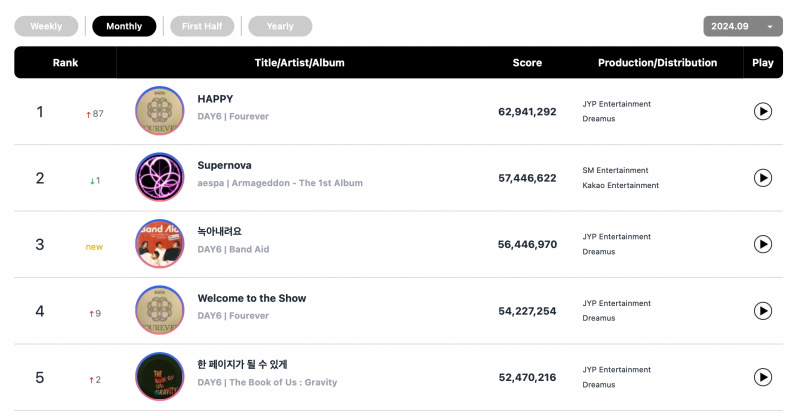
Task: Click the Score column header
Action: [x=527, y=63]
